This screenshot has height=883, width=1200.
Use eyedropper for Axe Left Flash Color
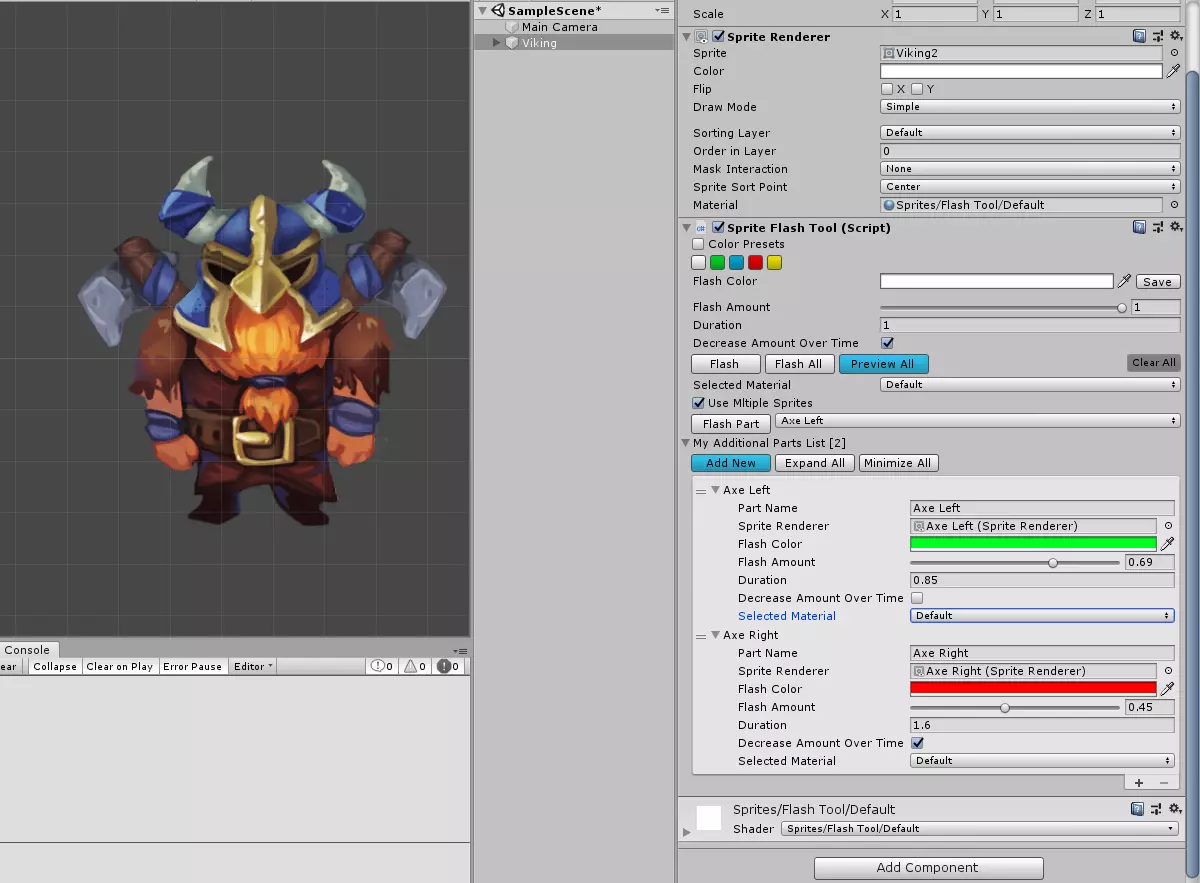[1167, 544]
